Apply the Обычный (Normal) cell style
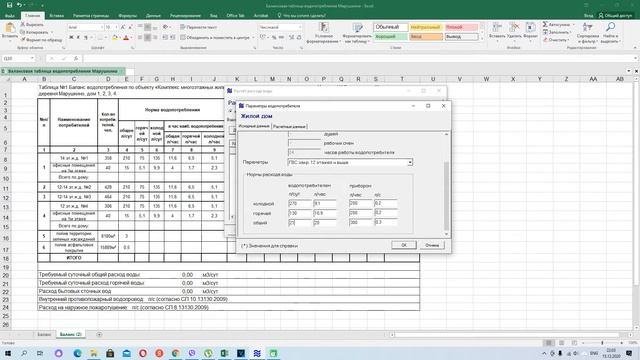This screenshot has width=640, height=360. tap(390, 27)
